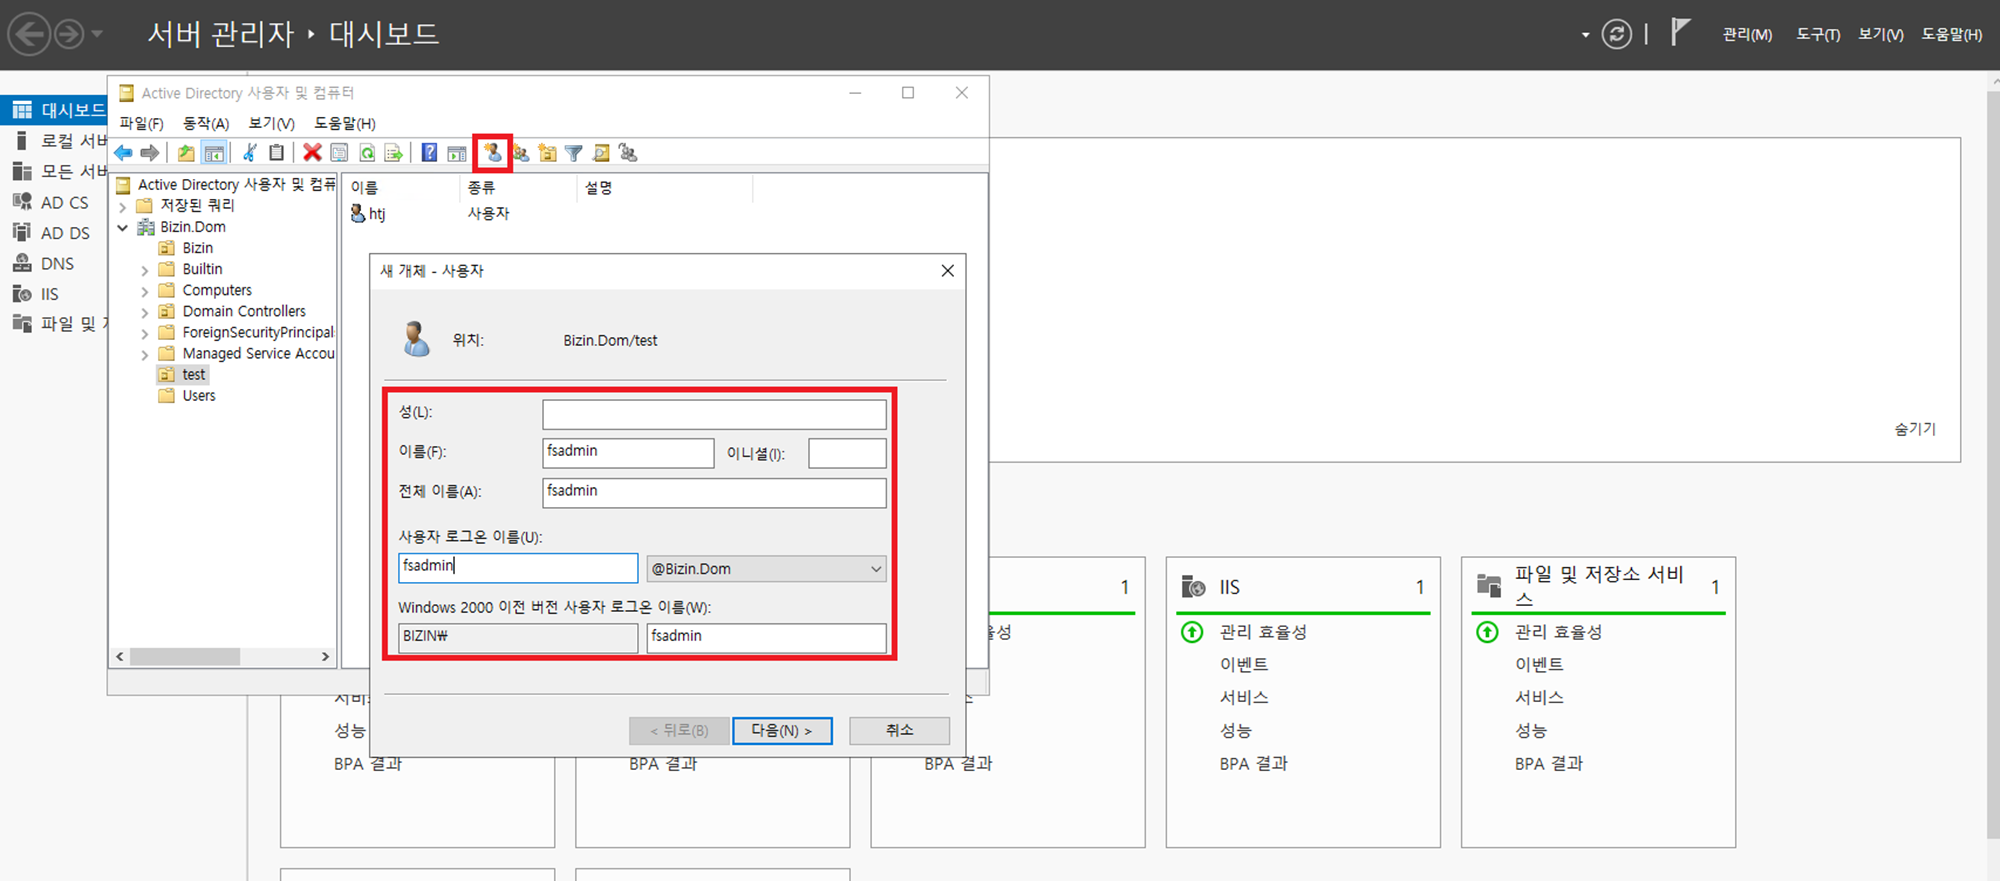Click 숨기기 link in dashboard

coord(1915,429)
